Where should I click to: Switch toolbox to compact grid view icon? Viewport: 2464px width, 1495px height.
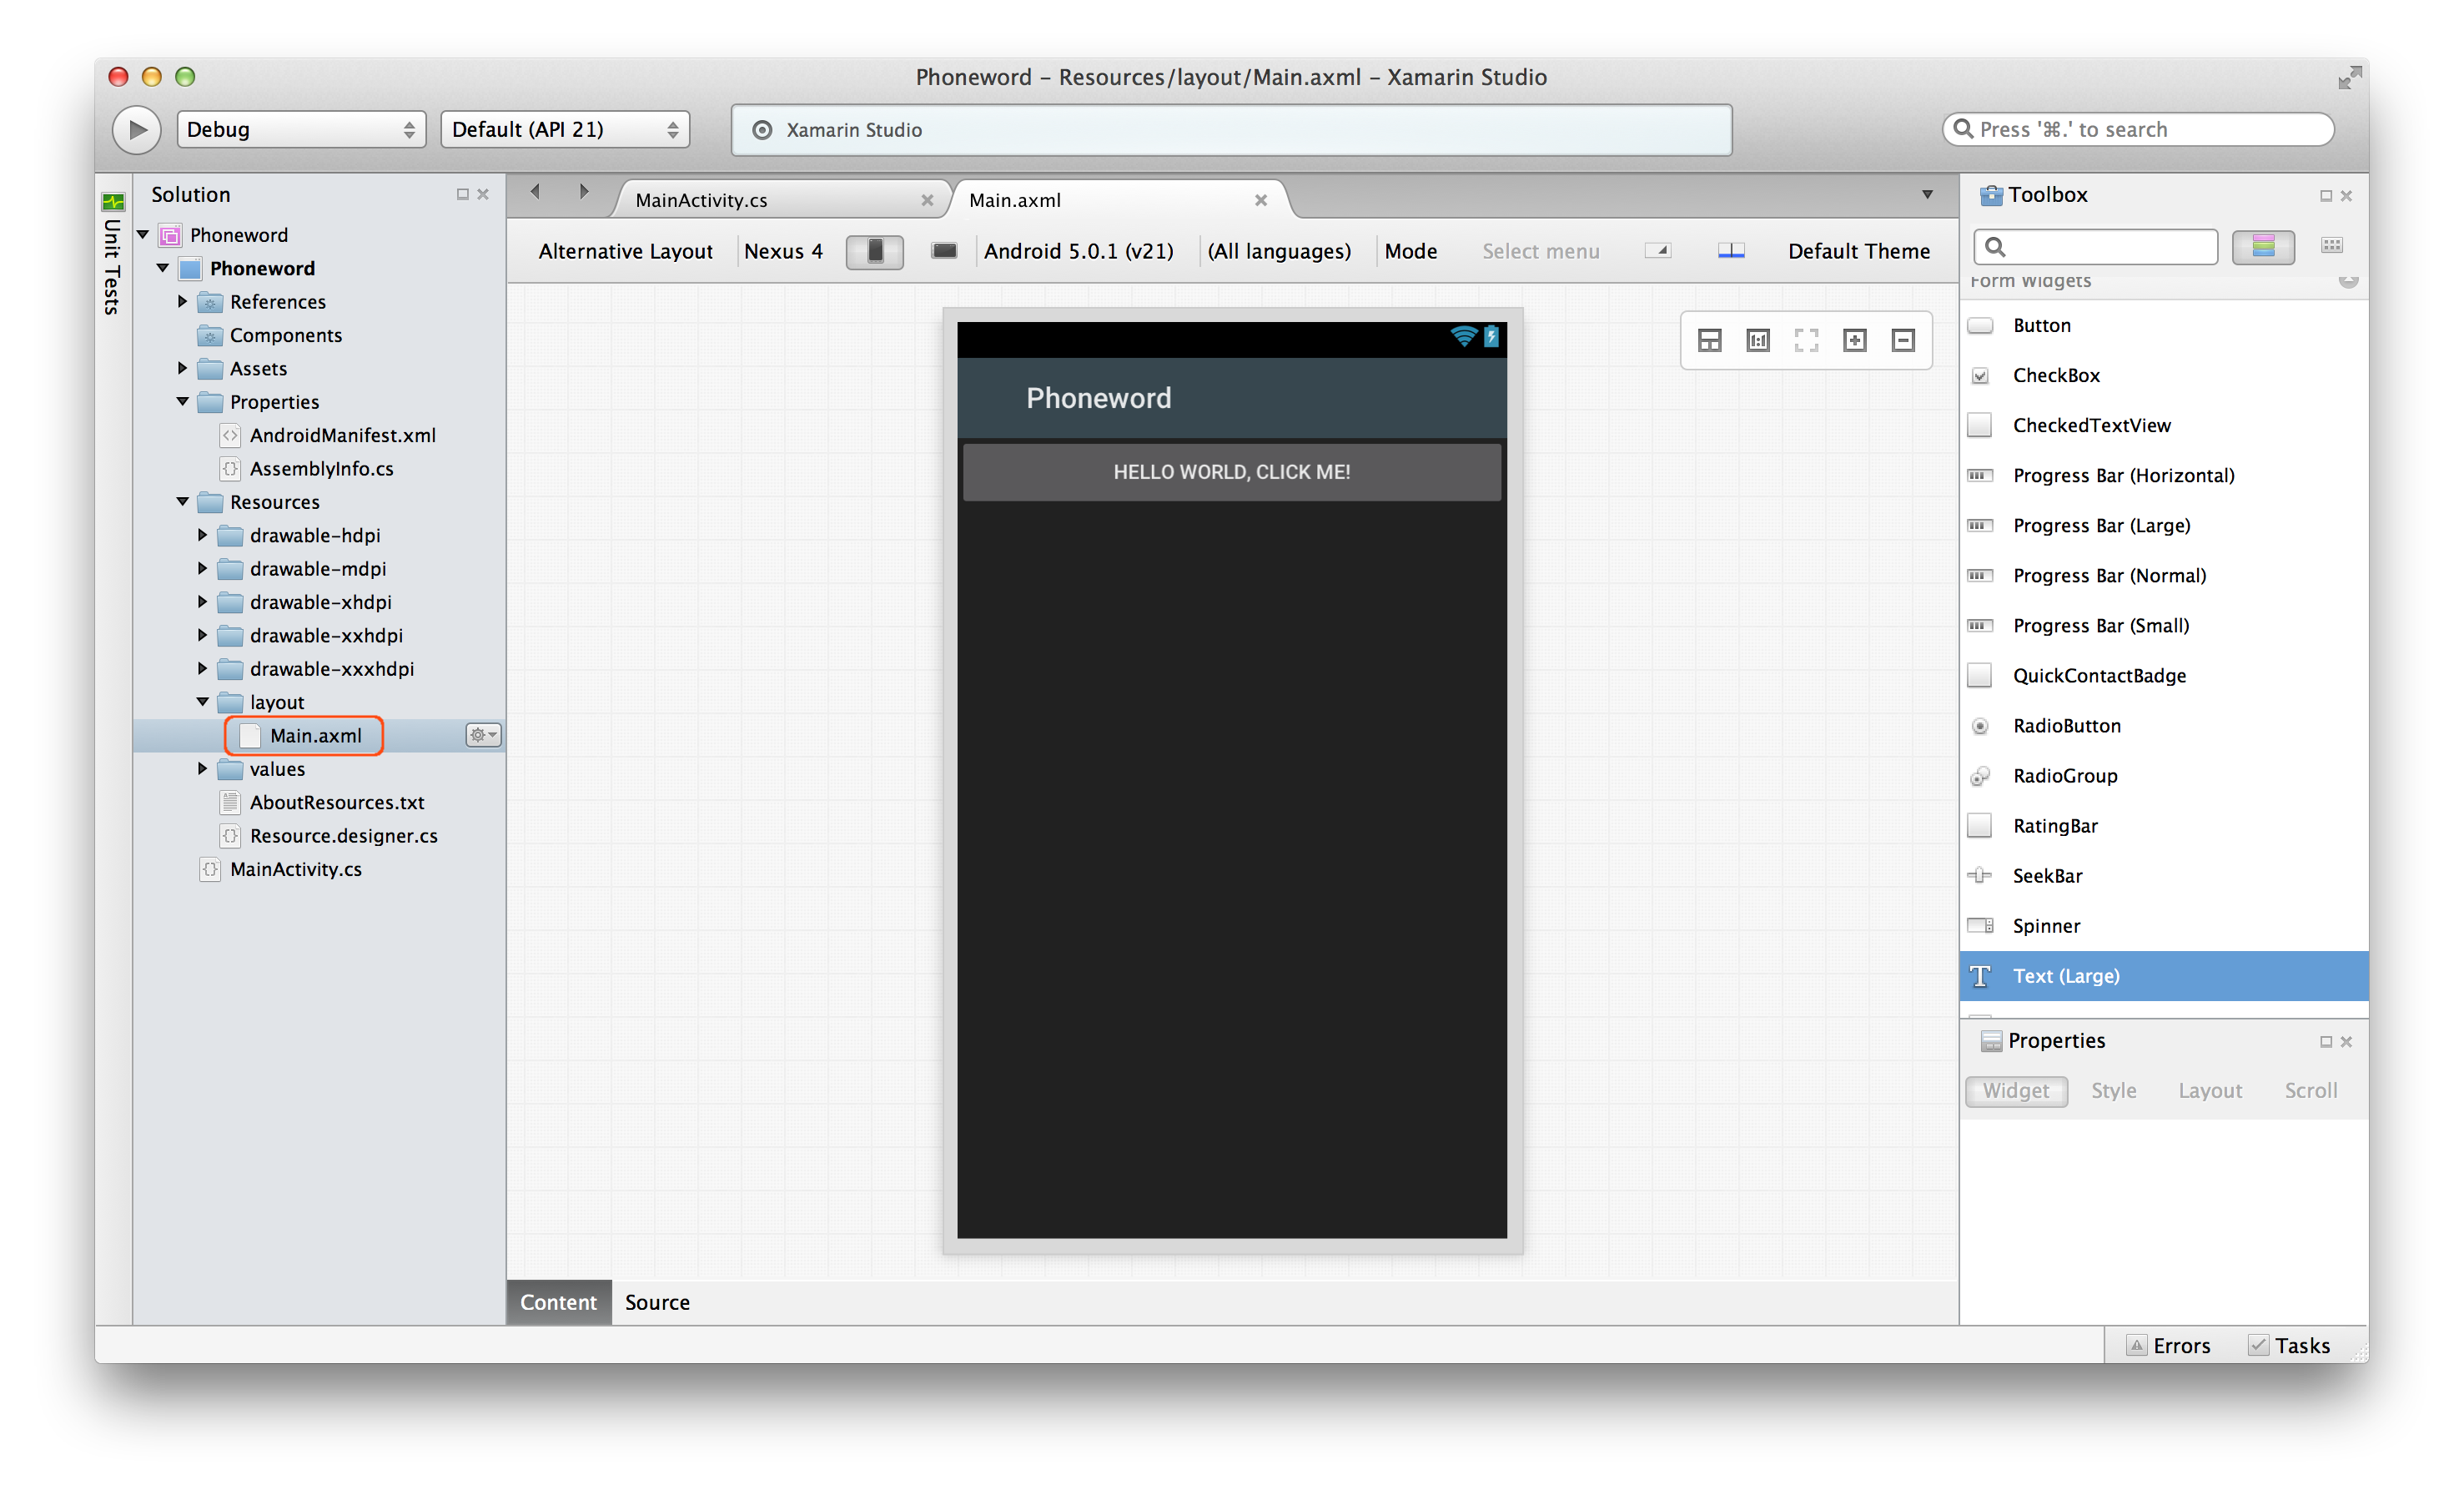2331,246
